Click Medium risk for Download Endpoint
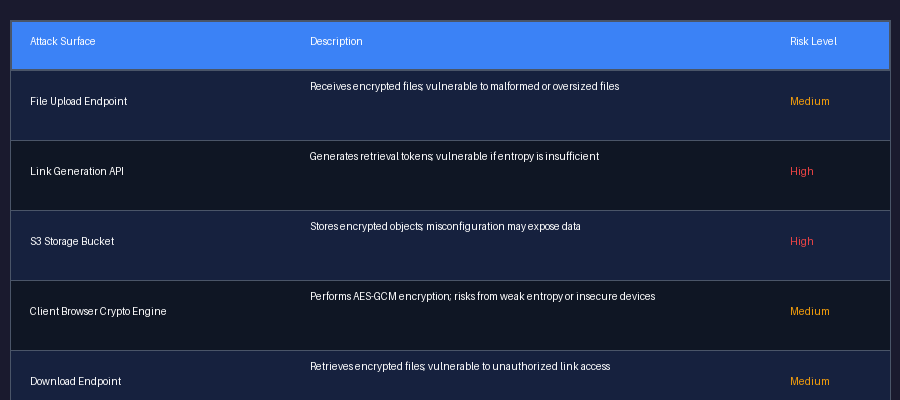The height and width of the screenshot is (400, 900). tap(809, 381)
